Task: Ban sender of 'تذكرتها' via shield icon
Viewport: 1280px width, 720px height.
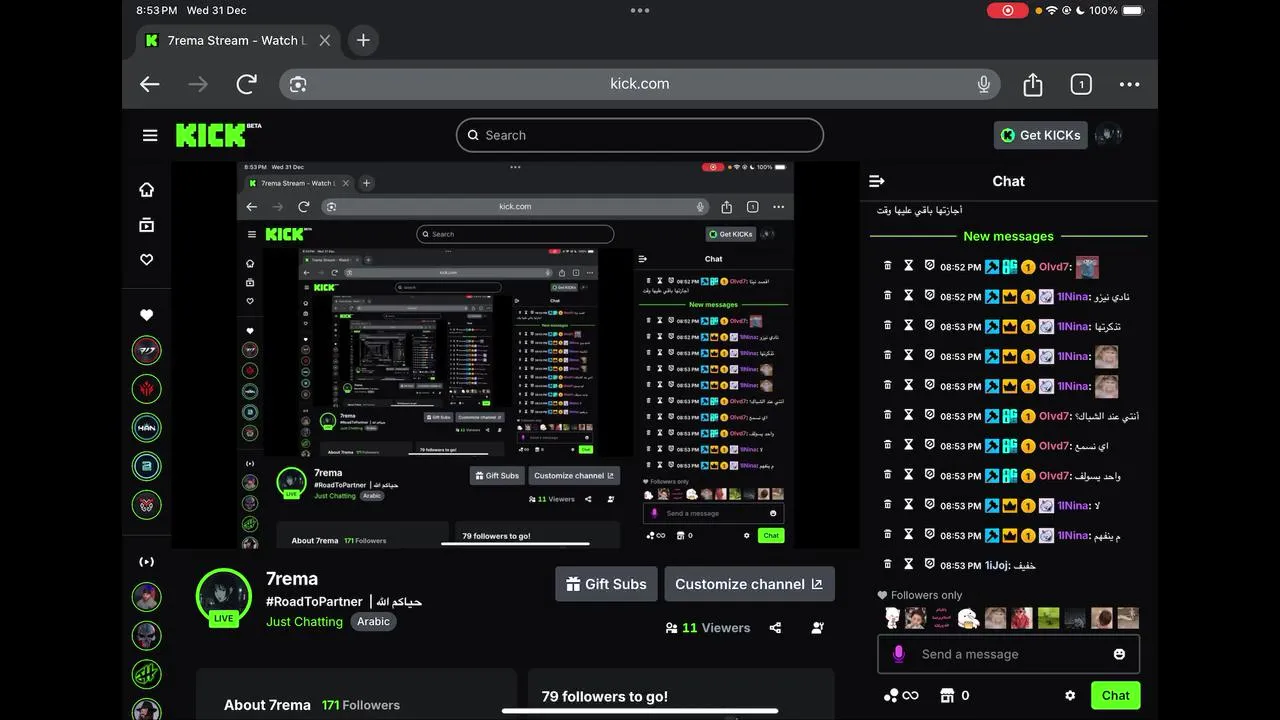Action: click(x=929, y=326)
